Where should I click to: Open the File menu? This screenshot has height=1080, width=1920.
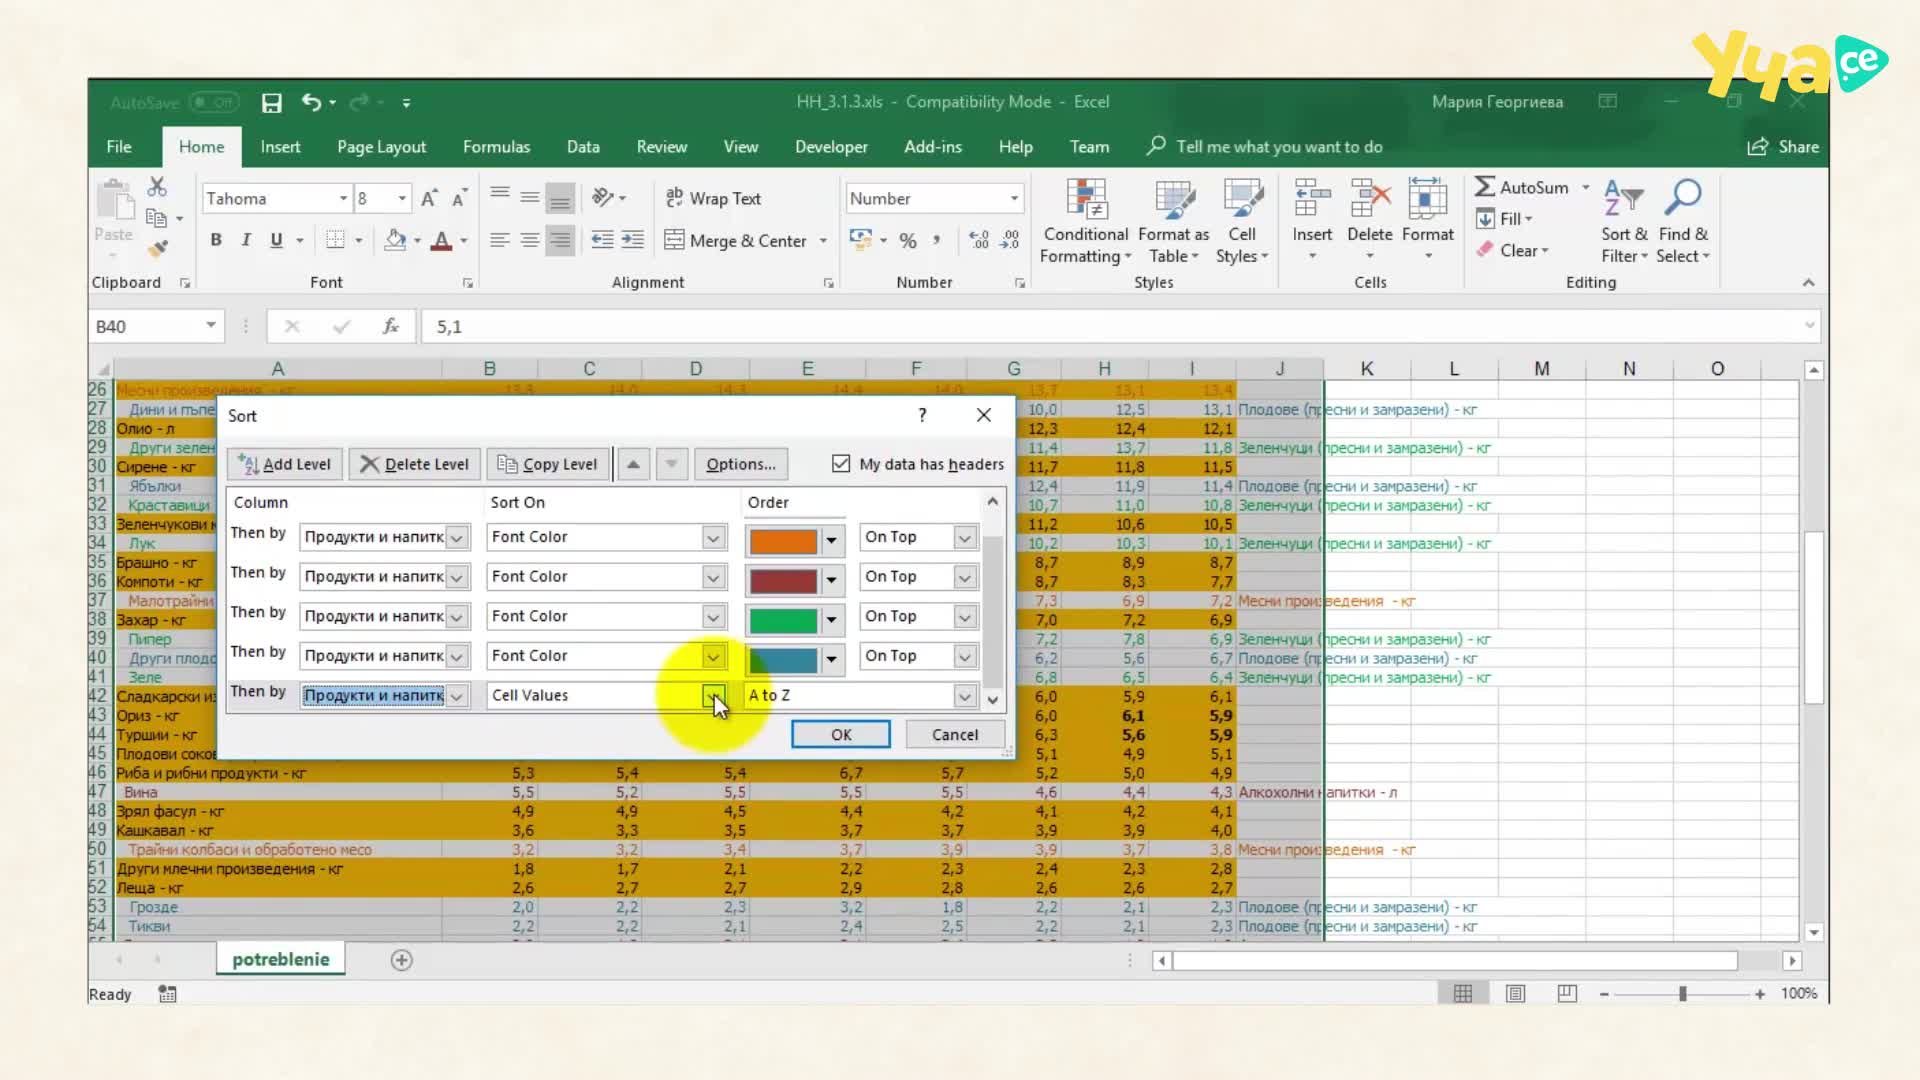119,147
